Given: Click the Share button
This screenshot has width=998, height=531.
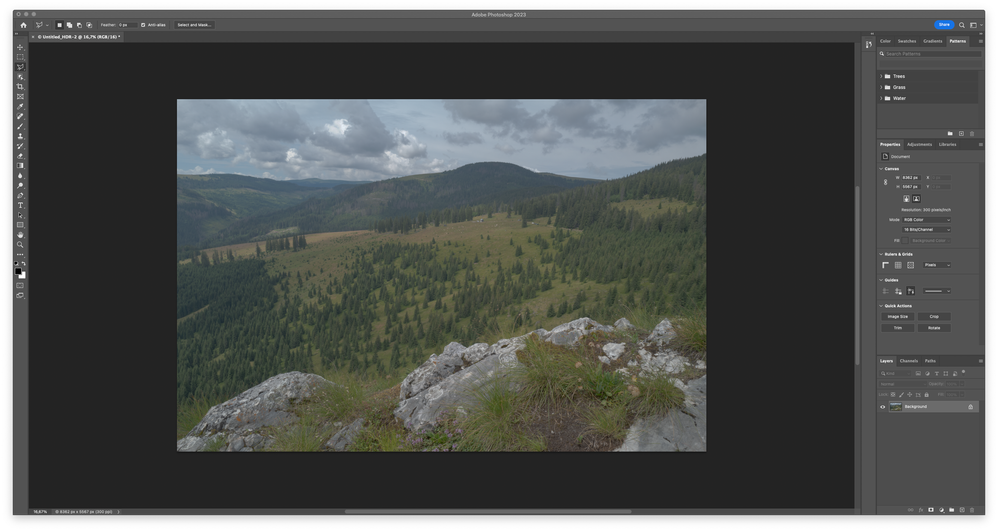Looking at the screenshot, I should coord(944,25).
